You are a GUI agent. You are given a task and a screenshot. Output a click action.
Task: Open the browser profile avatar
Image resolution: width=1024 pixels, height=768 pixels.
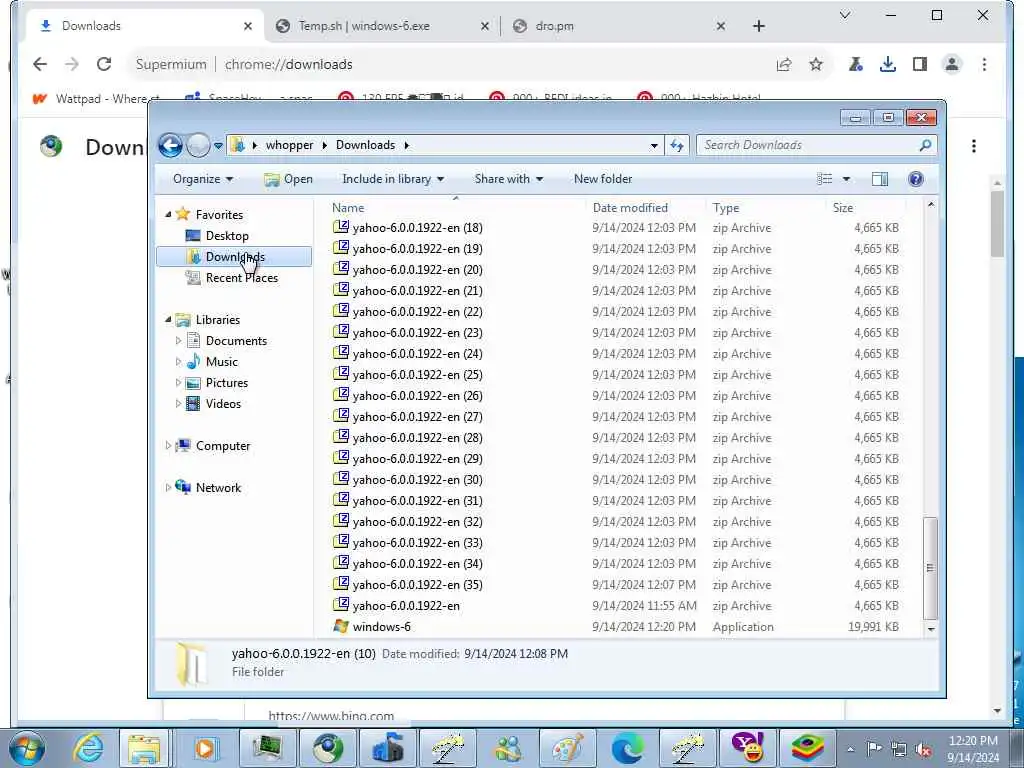coord(952,64)
